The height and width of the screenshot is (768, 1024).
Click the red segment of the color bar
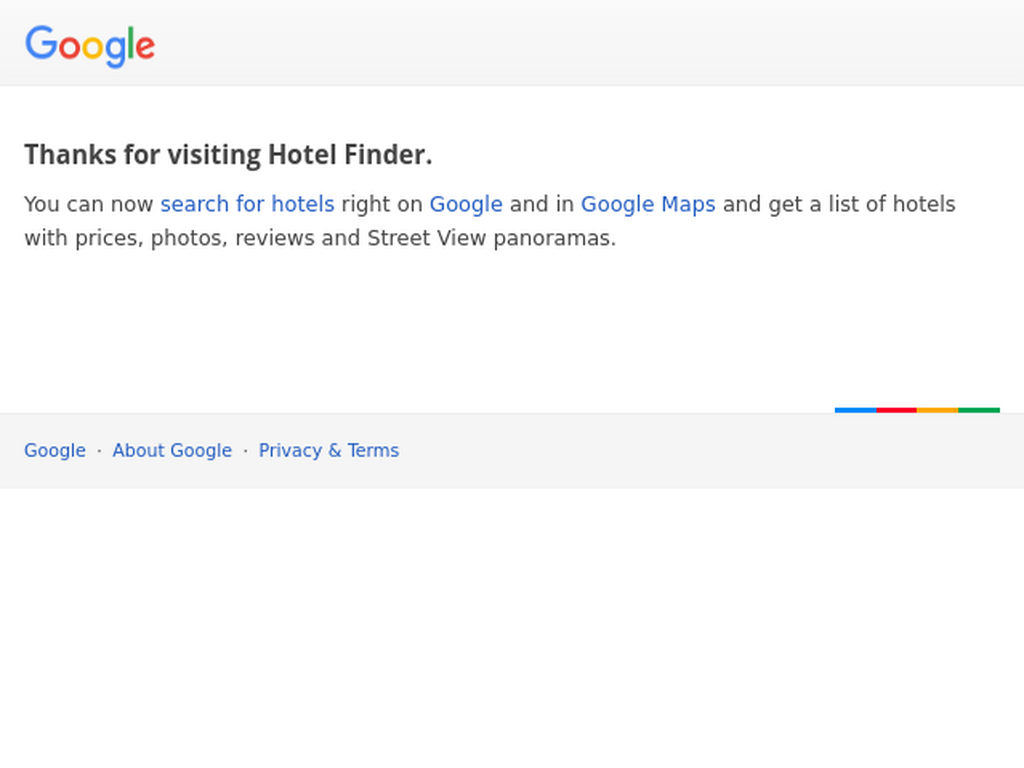tap(897, 410)
